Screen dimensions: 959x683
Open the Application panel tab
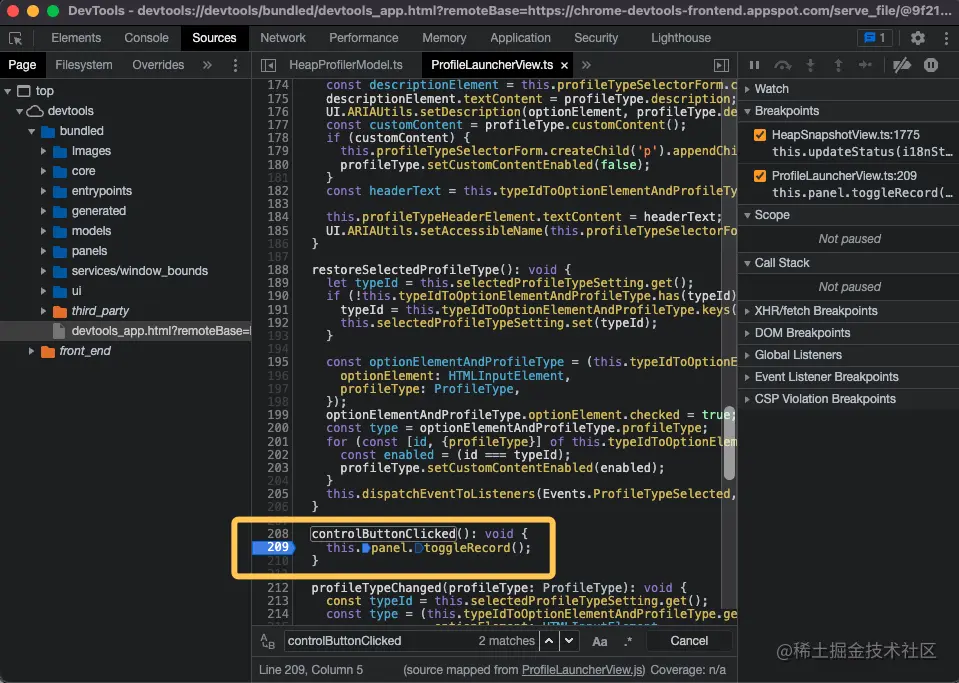[x=520, y=38]
